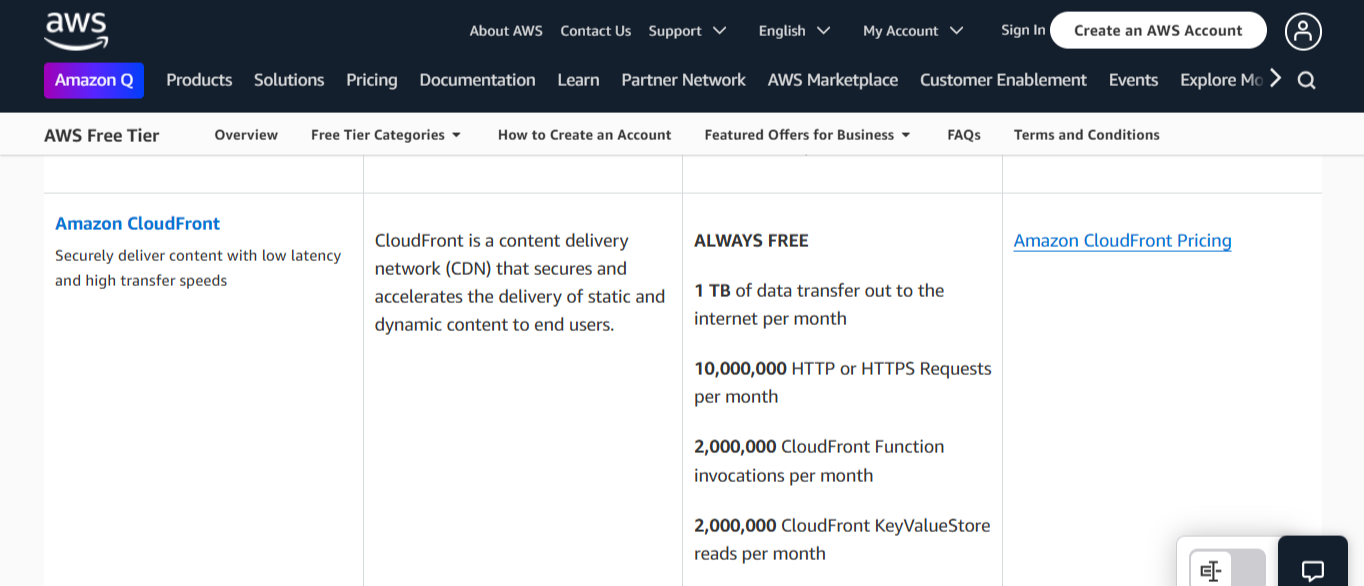This screenshot has height=586, width=1364.
Task: Click the AWS logo
Action: tap(76, 30)
